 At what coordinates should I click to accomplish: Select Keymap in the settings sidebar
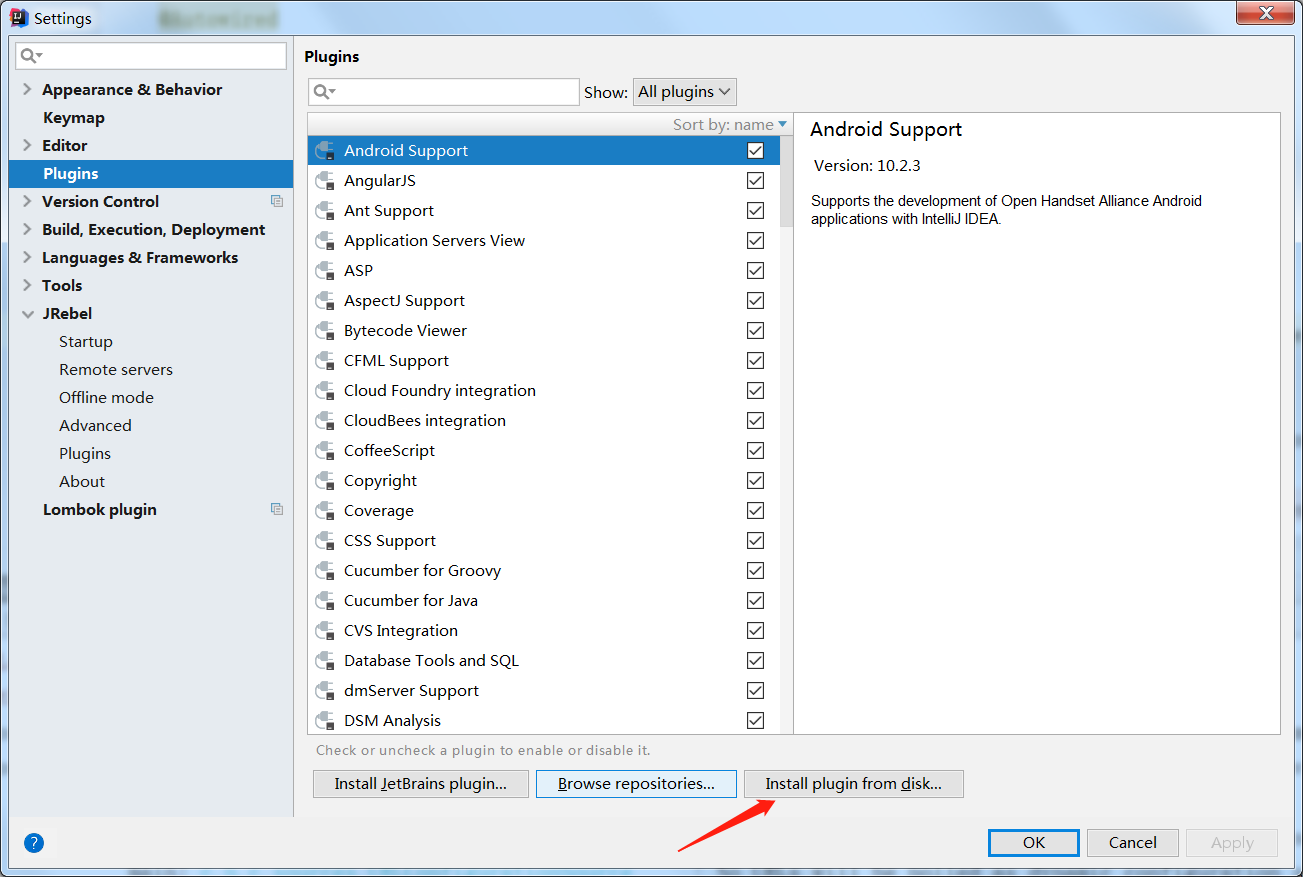(74, 117)
